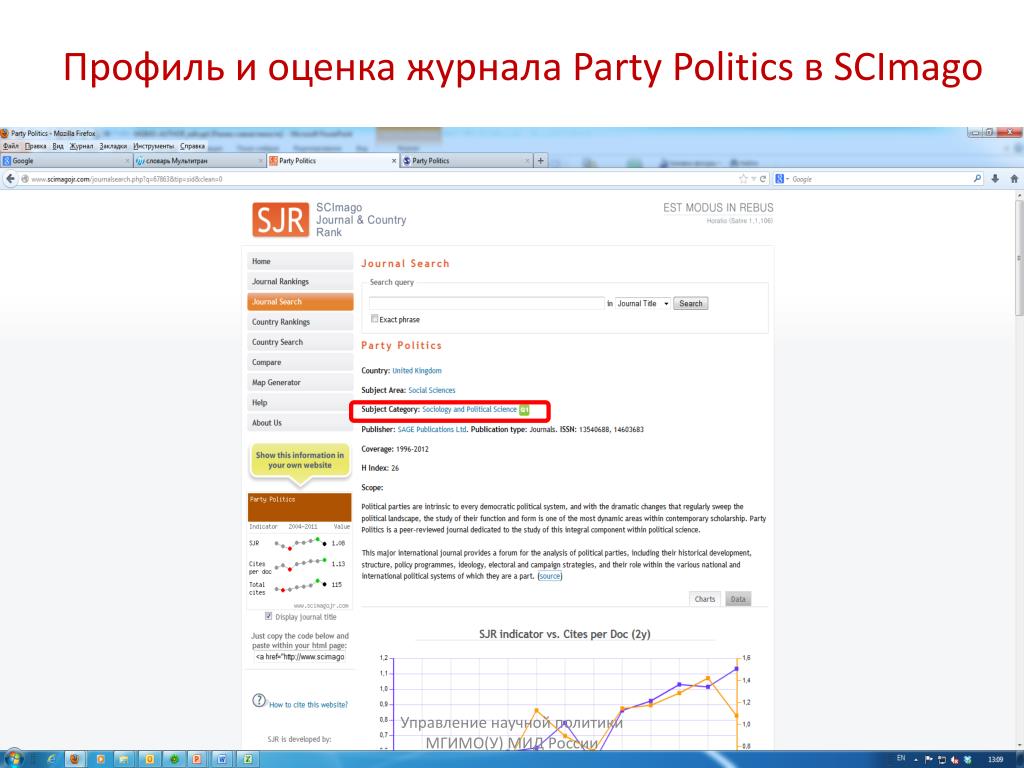The width and height of the screenshot is (1024, 768).
Task: Open About Us in the sidebar
Action: (300, 423)
